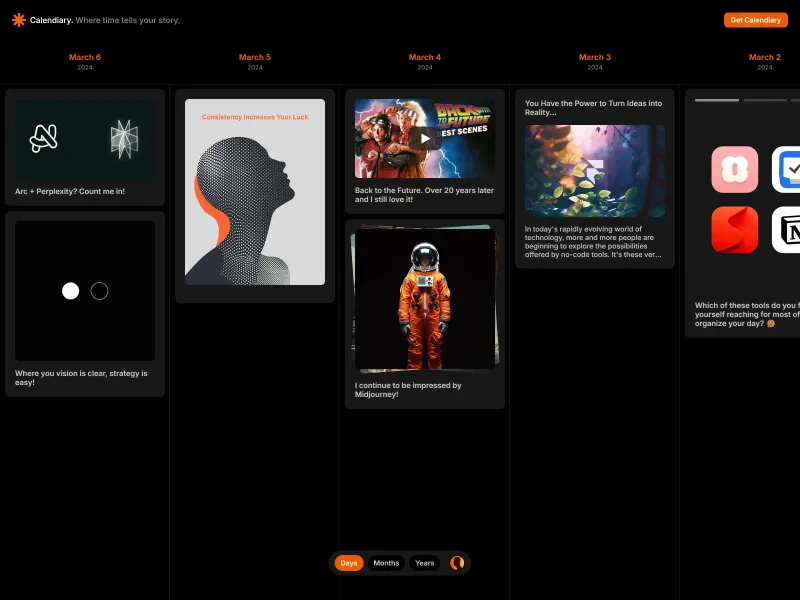Click the Perplexity logo icon

(x=124, y=139)
